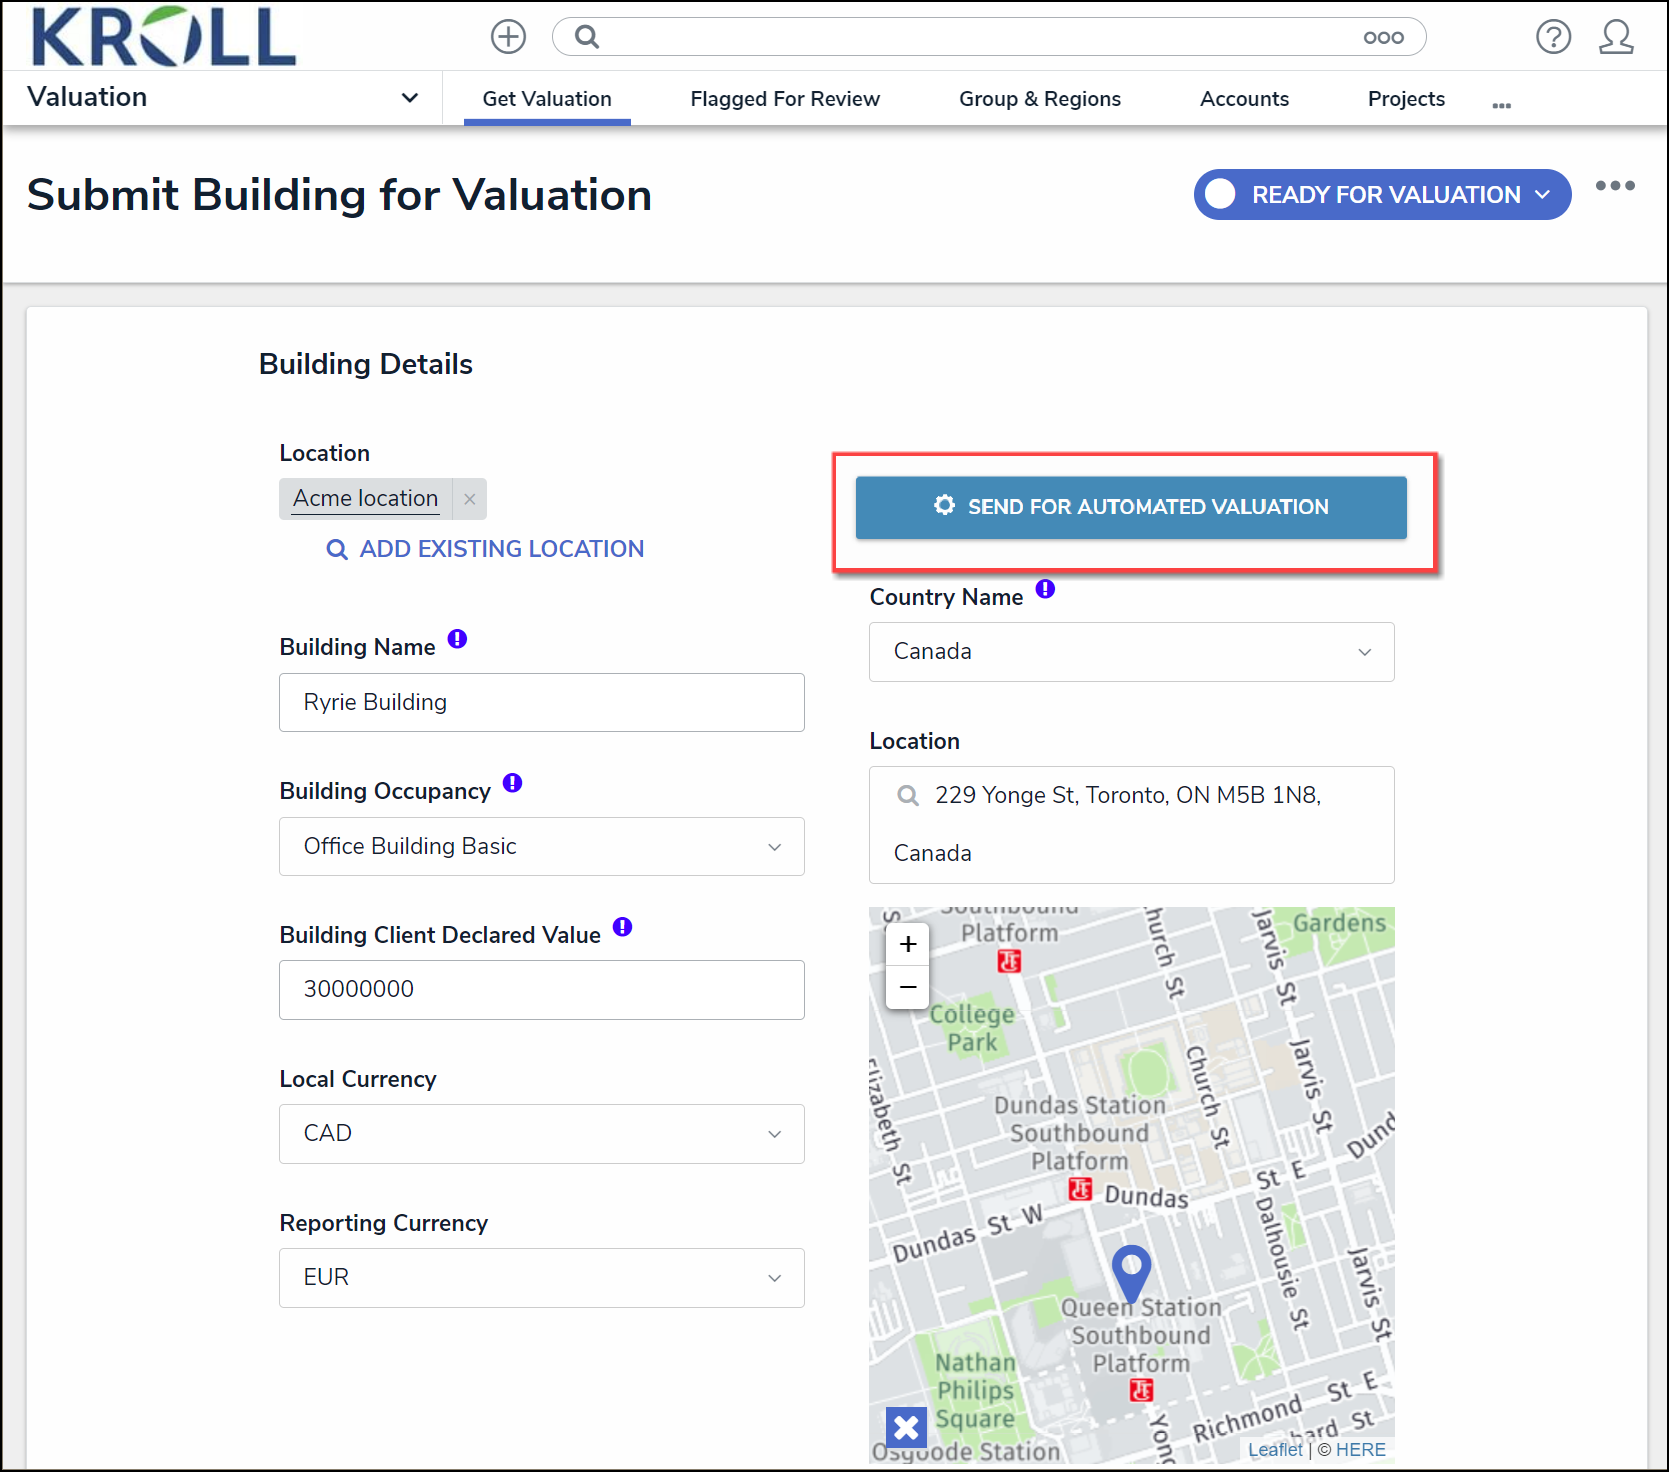Open the Country Name Canada dropdown

click(1131, 652)
